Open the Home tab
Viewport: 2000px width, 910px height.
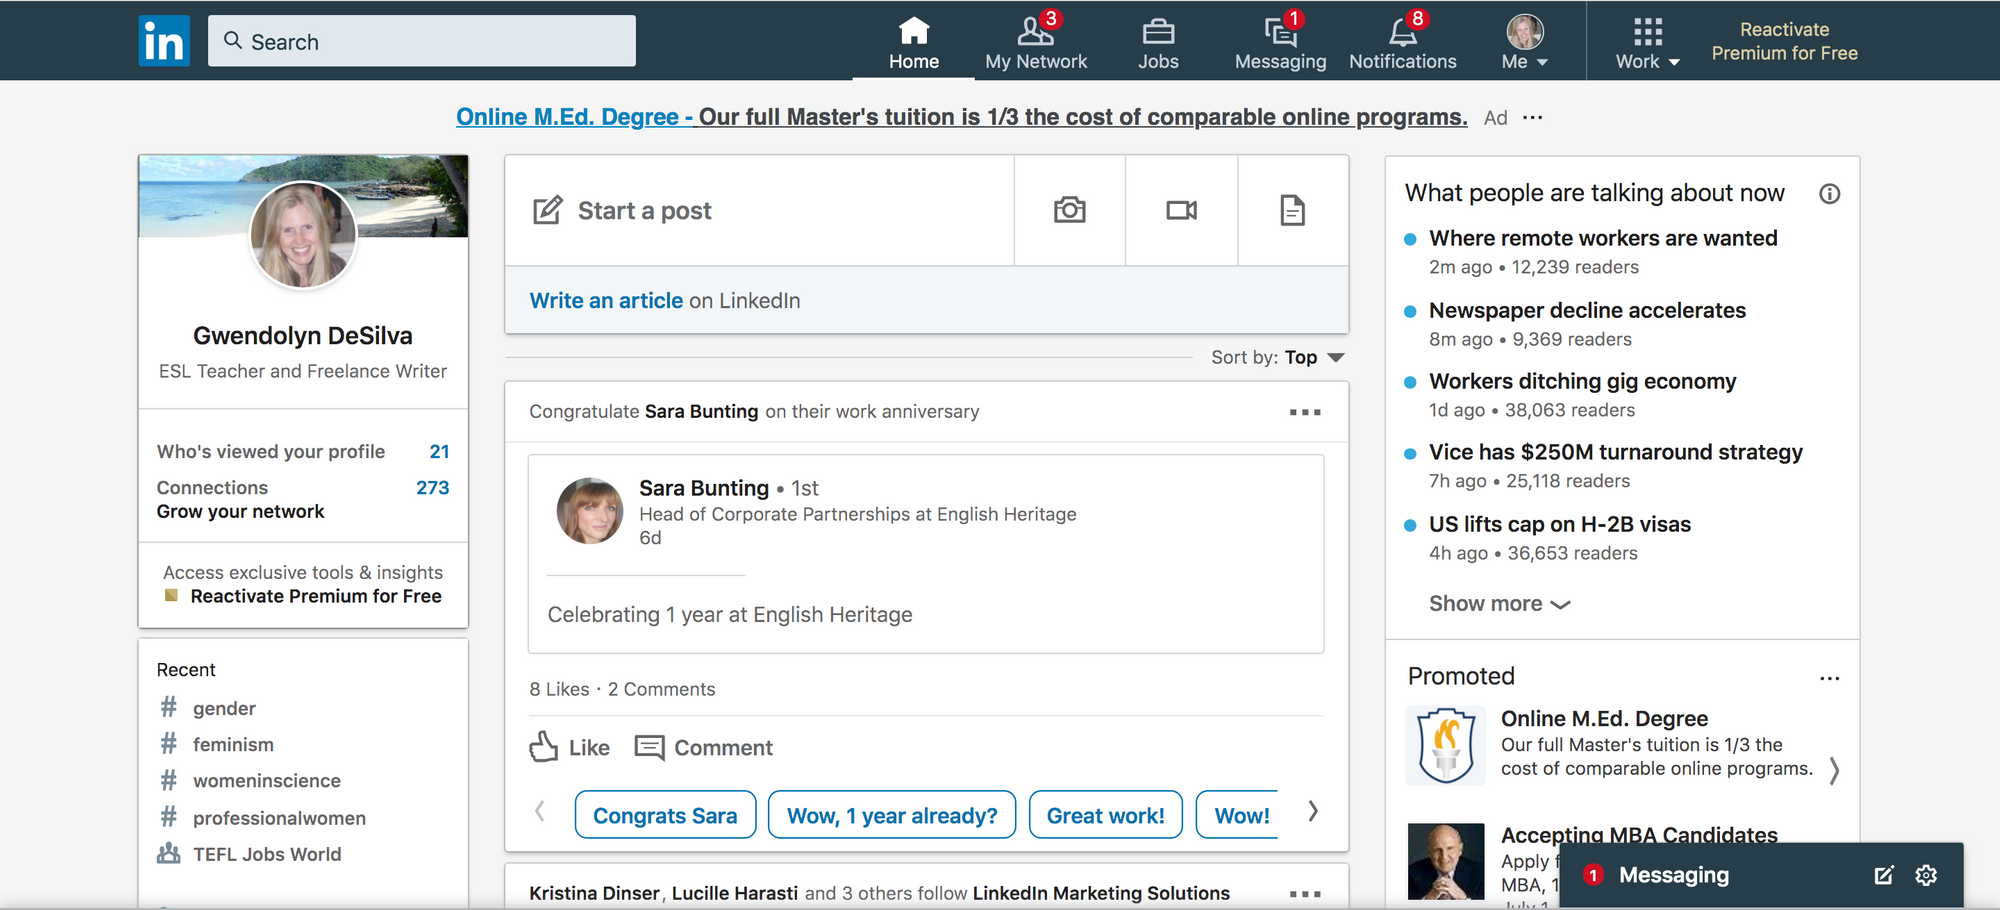tap(914, 44)
